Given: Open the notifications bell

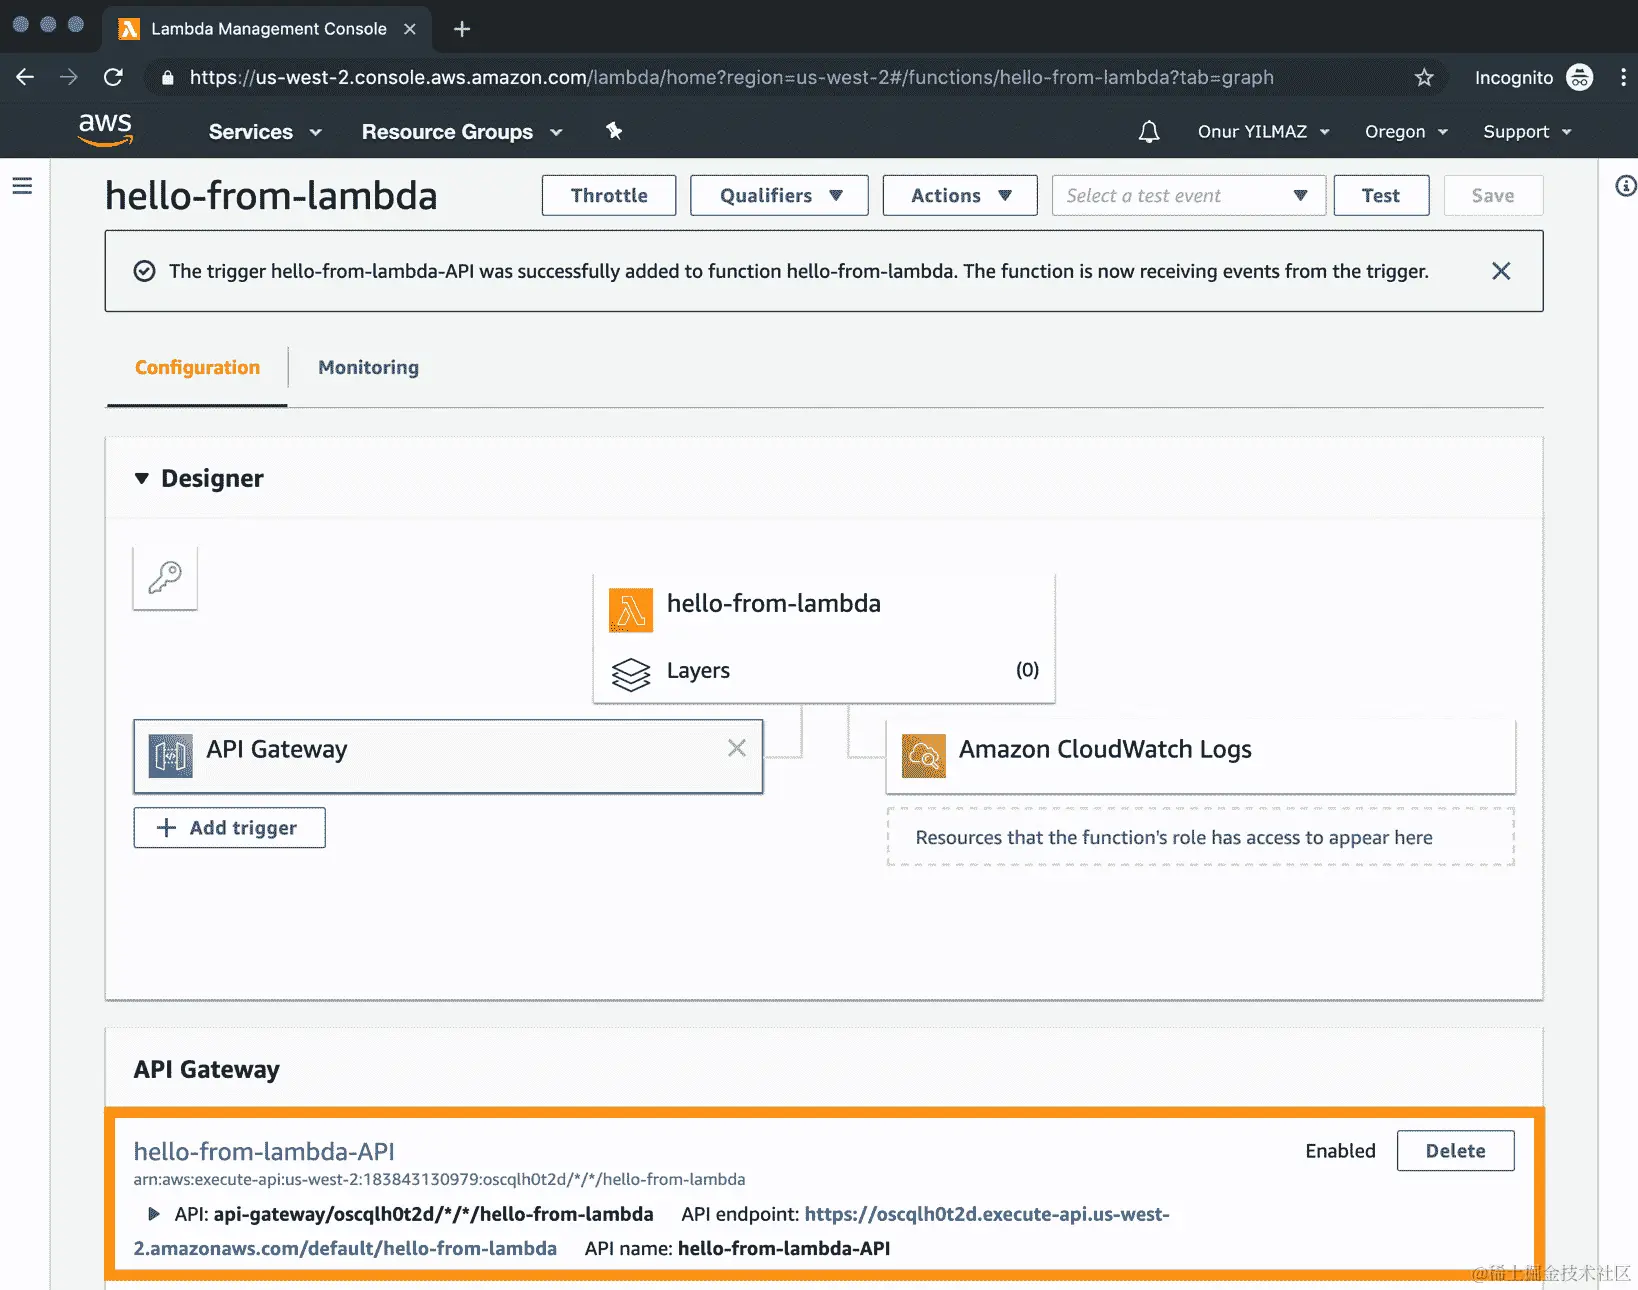Looking at the screenshot, I should (1148, 131).
